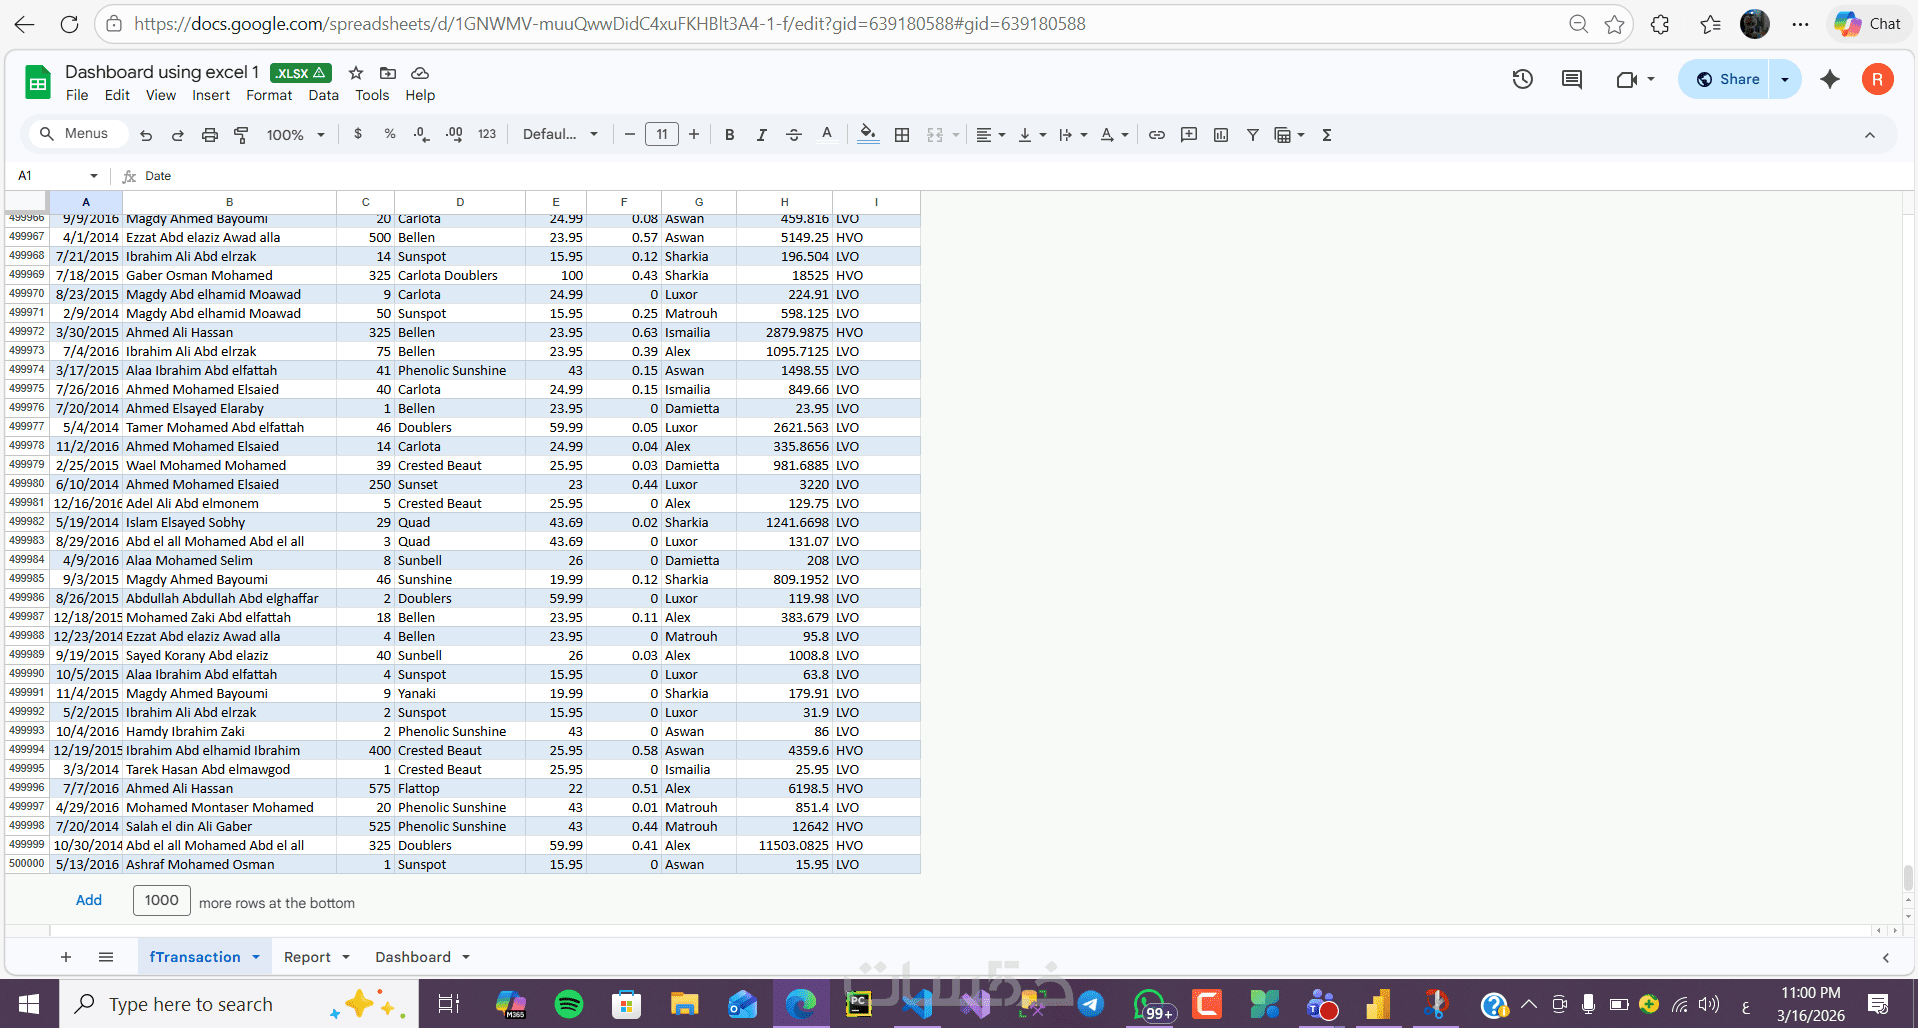The width and height of the screenshot is (1918, 1028).
Task: Click the font size field
Action: click(662, 134)
